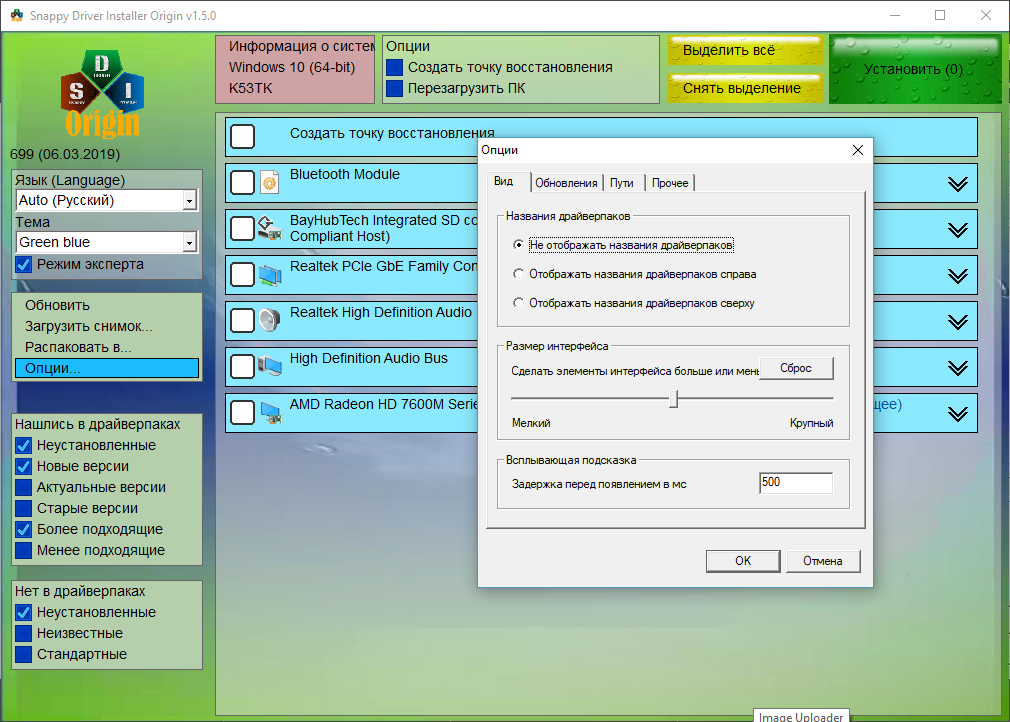The height and width of the screenshot is (722, 1010).
Task: Switch to the Пути tab
Action: click(622, 183)
